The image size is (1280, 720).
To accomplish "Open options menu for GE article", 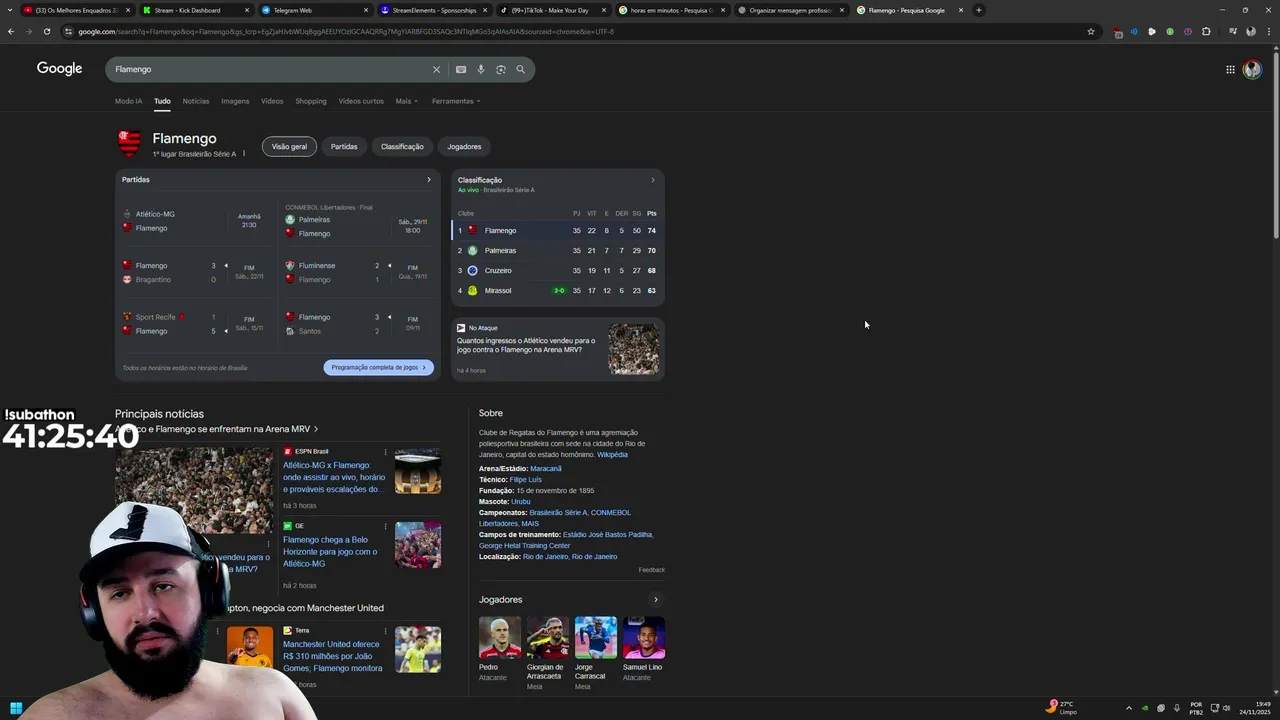I will 385,526.
